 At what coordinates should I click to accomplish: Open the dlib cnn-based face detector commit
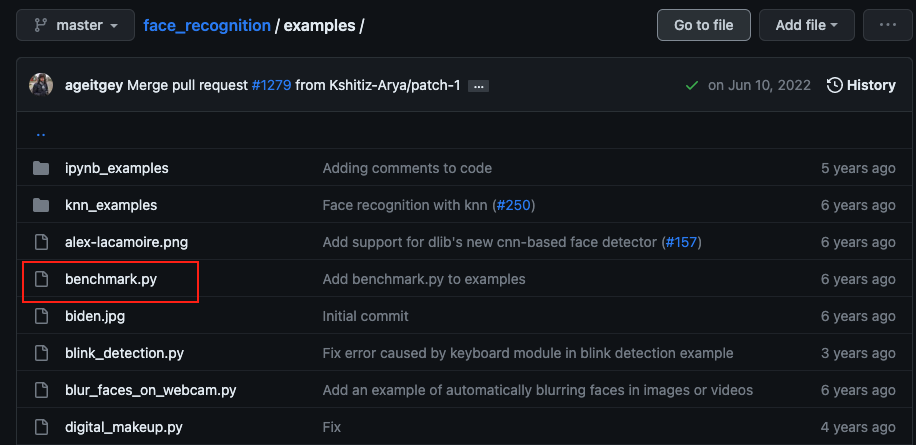490,242
